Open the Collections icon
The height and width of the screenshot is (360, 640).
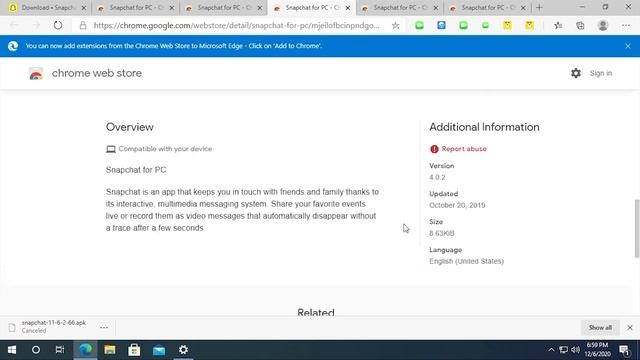(580, 25)
